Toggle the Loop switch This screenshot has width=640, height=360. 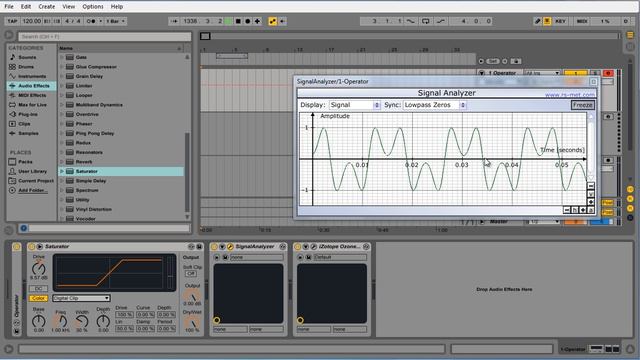click(x=426, y=21)
